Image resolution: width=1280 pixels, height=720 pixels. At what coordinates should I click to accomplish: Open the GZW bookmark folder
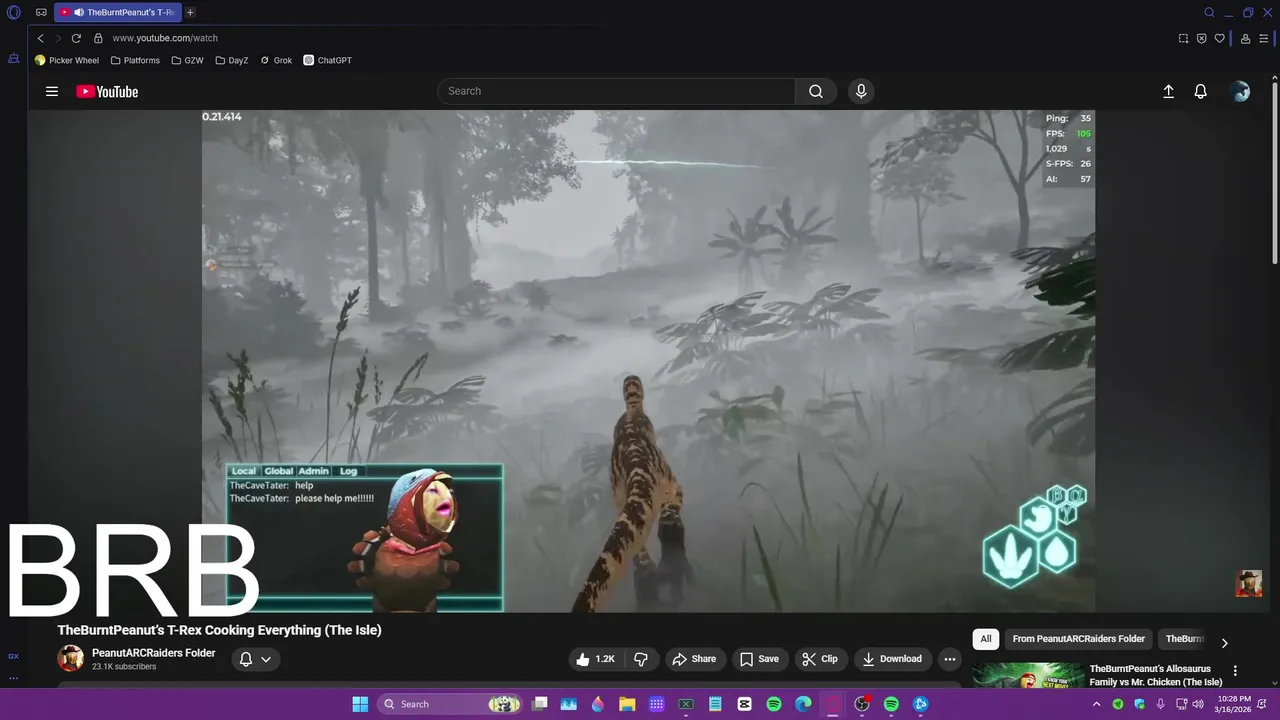(x=188, y=60)
